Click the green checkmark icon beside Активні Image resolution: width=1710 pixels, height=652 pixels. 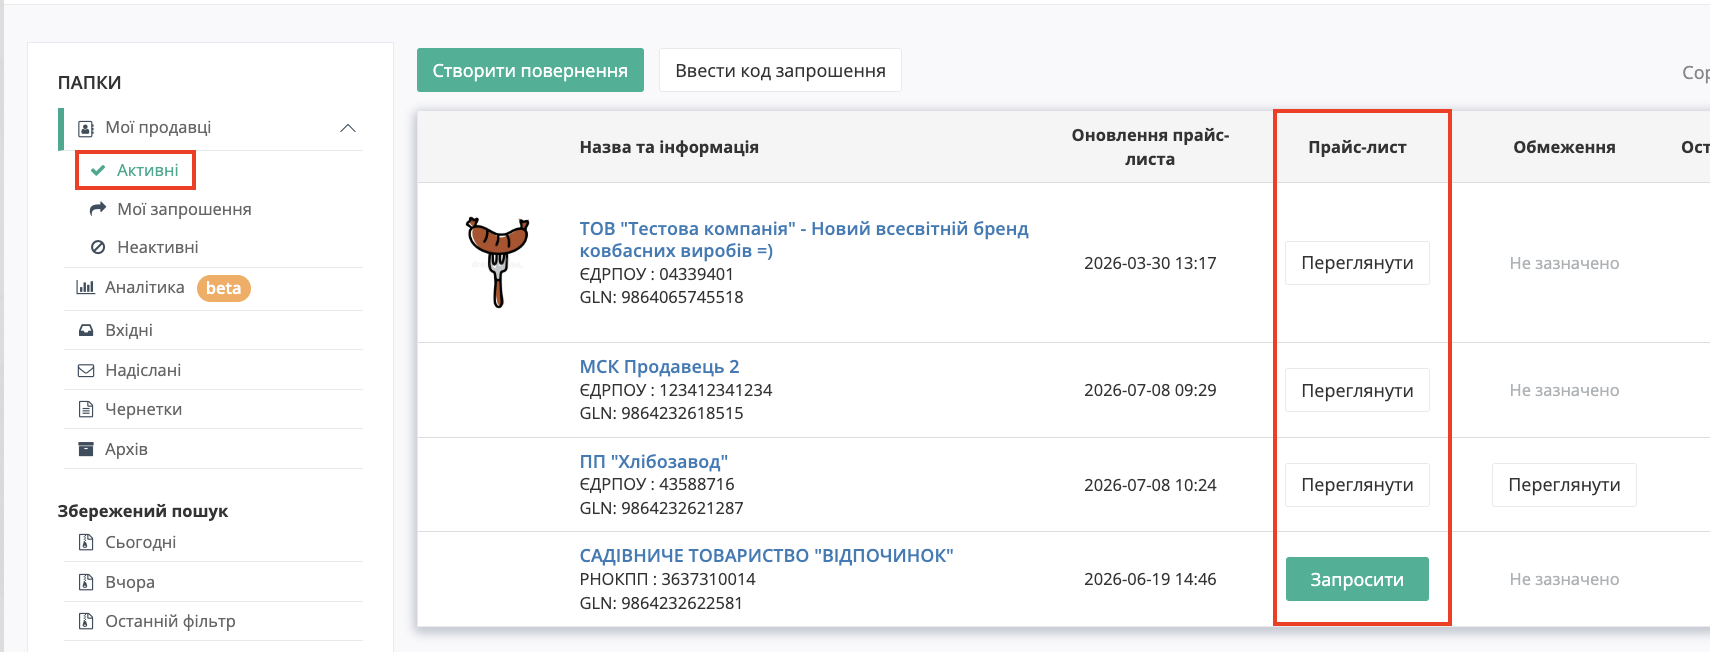tap(98, 170)
